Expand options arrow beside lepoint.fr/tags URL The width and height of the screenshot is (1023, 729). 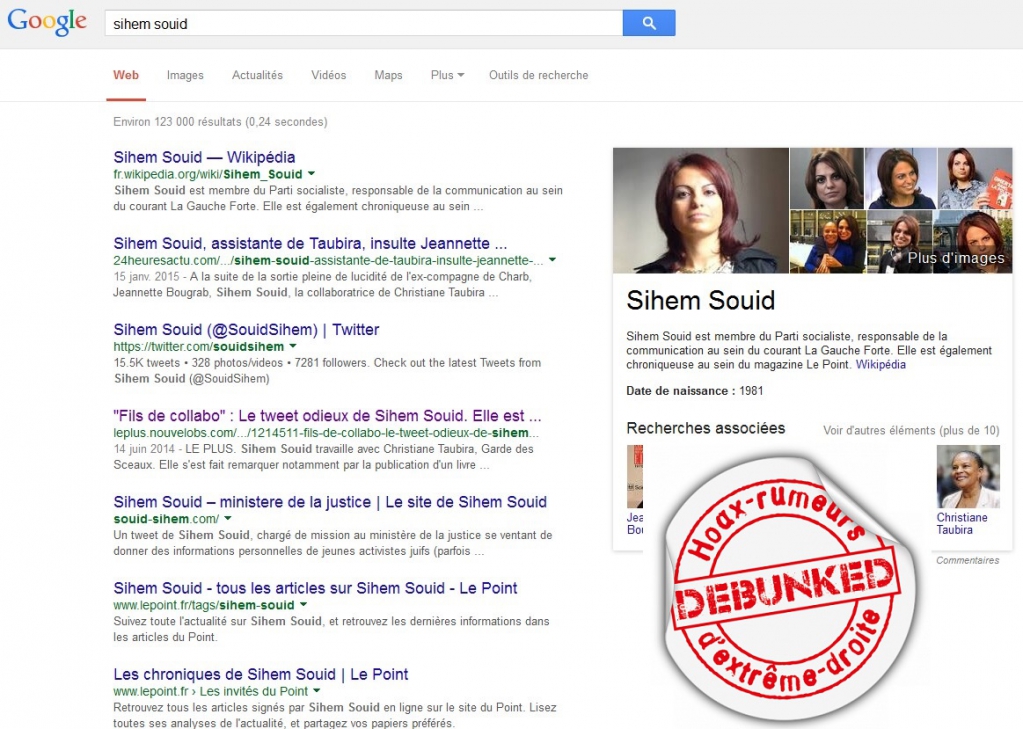[x=303, y=604]
